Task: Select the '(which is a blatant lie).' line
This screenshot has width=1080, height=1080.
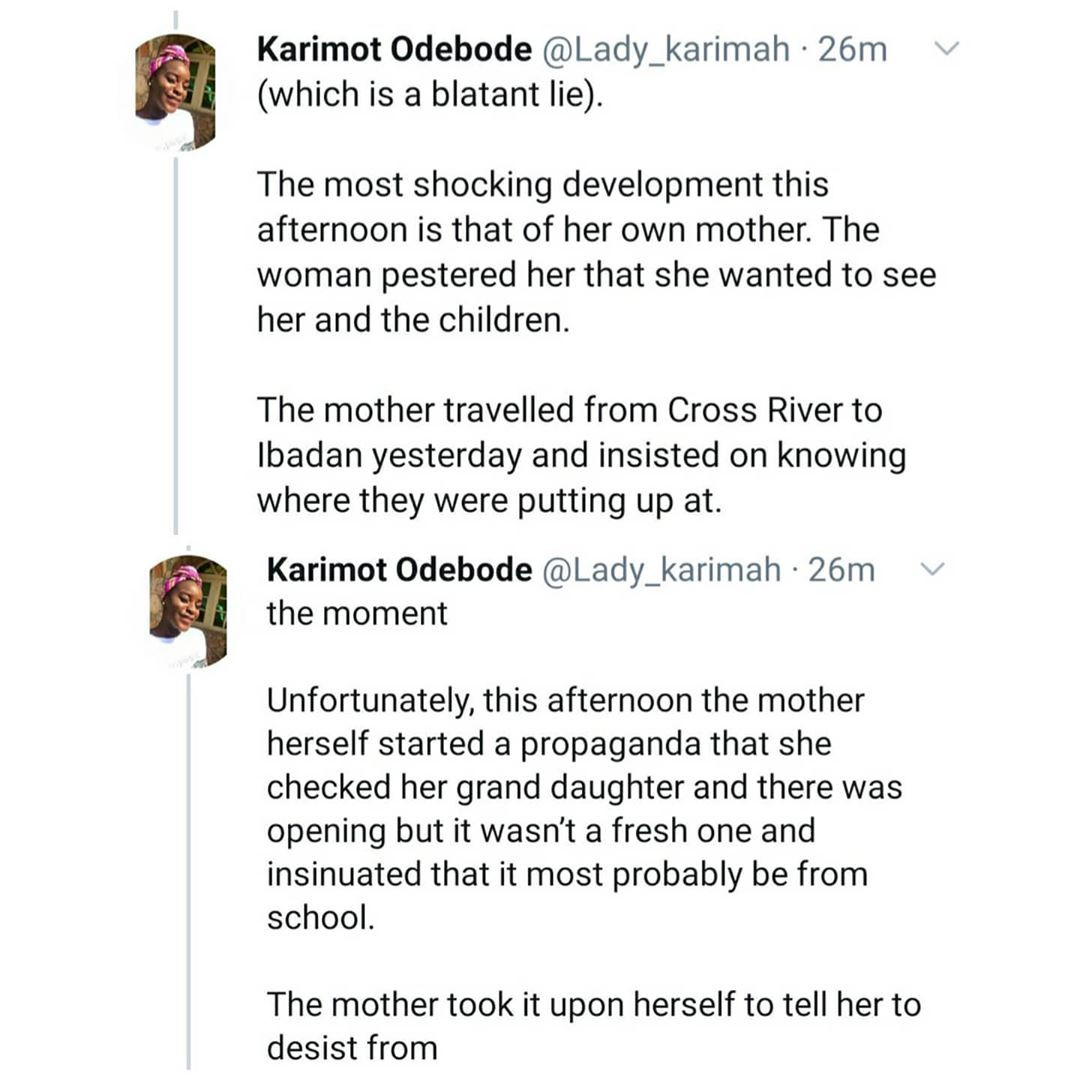Action: click(x=430, y=94)
